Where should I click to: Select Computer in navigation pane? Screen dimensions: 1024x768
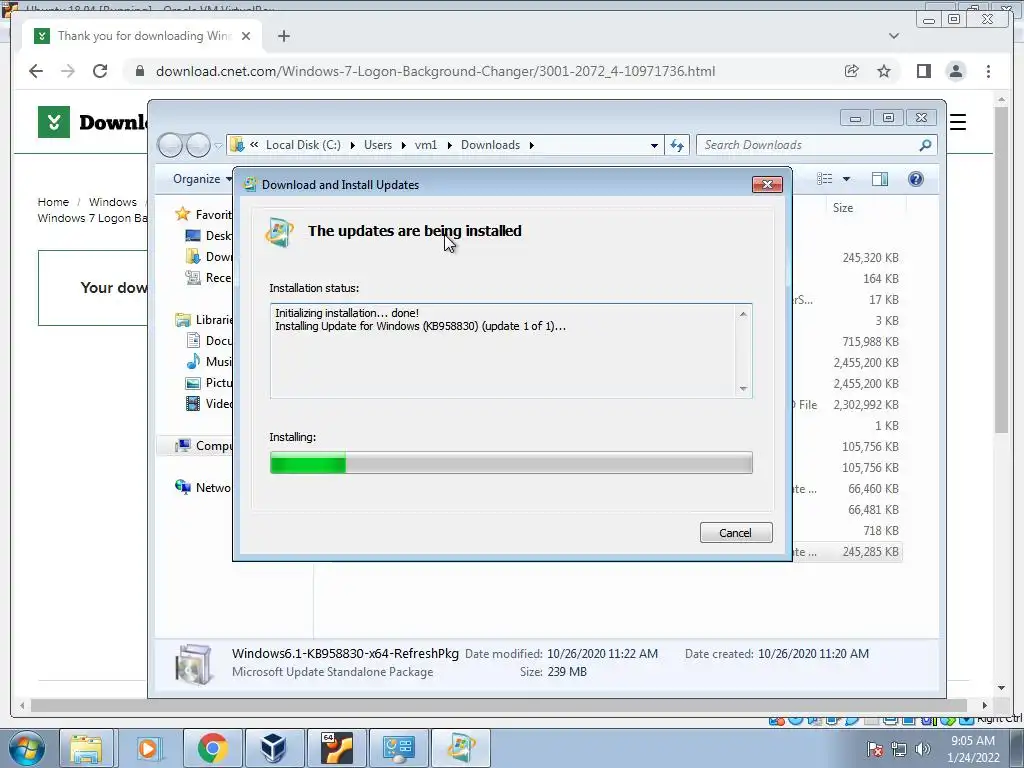coord(204,445)
